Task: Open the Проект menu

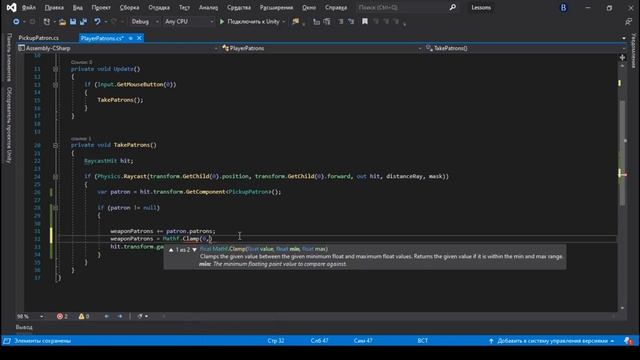Action: pos(101,7)
